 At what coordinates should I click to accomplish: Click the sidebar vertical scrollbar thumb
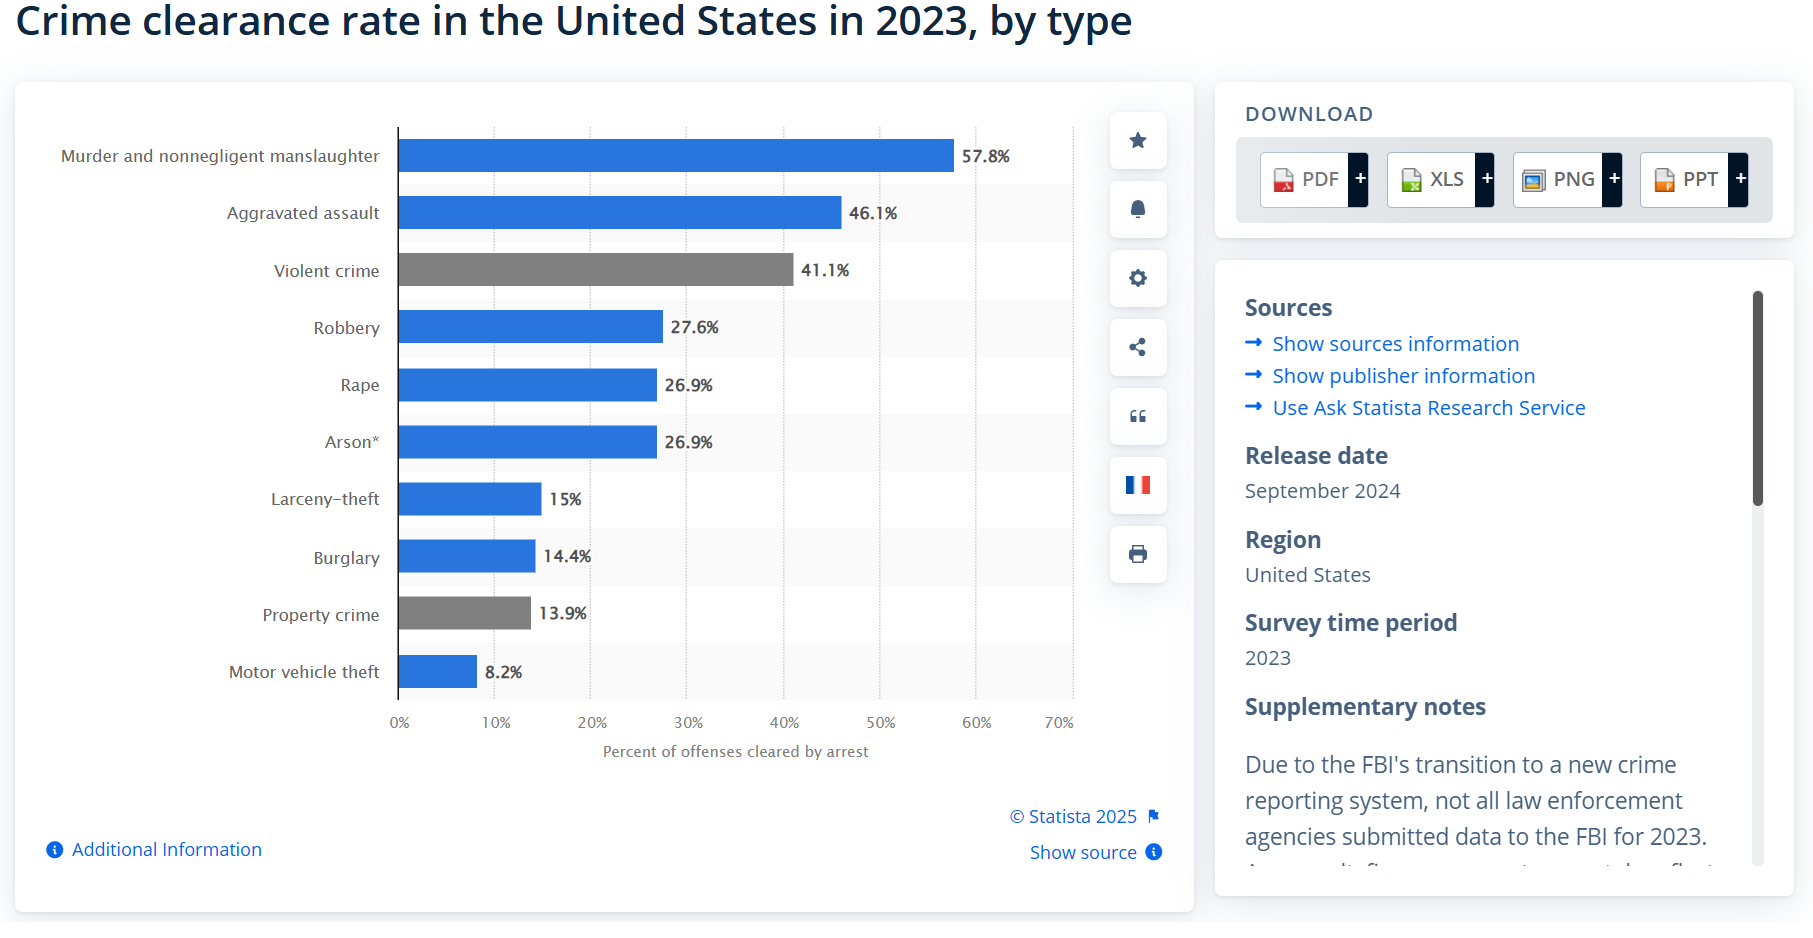pyautogui.click(x=1757, y=398)
